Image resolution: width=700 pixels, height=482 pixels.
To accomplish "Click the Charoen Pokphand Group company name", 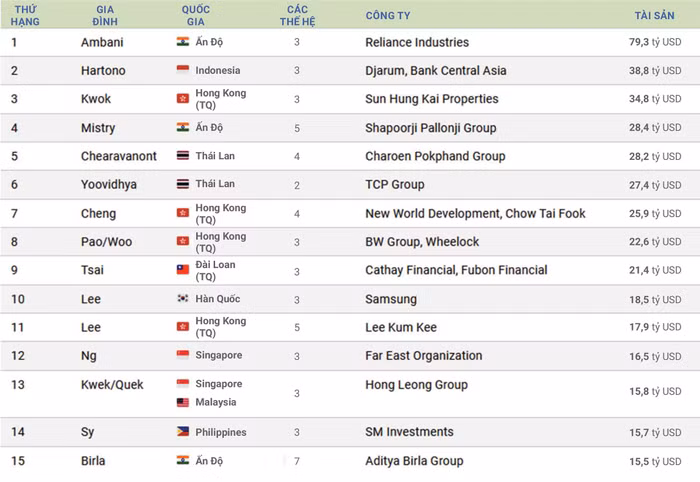I will [435, 156].
